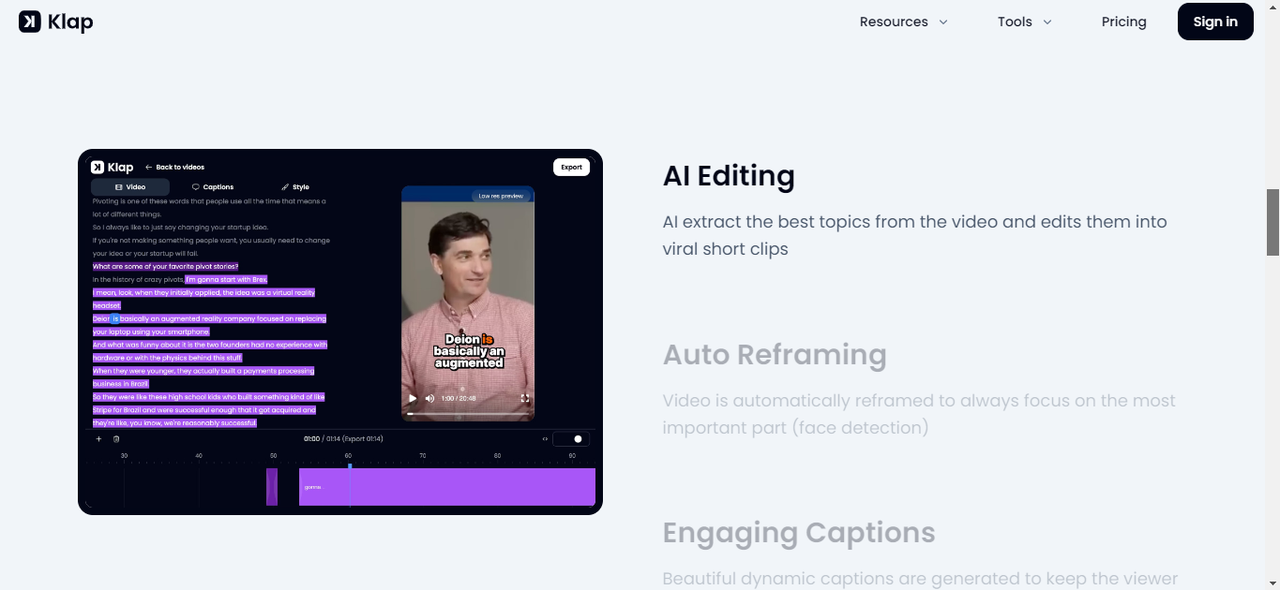Click the video progress bar under playback controls
The image size is (1280, 590).
coord(468,413)
